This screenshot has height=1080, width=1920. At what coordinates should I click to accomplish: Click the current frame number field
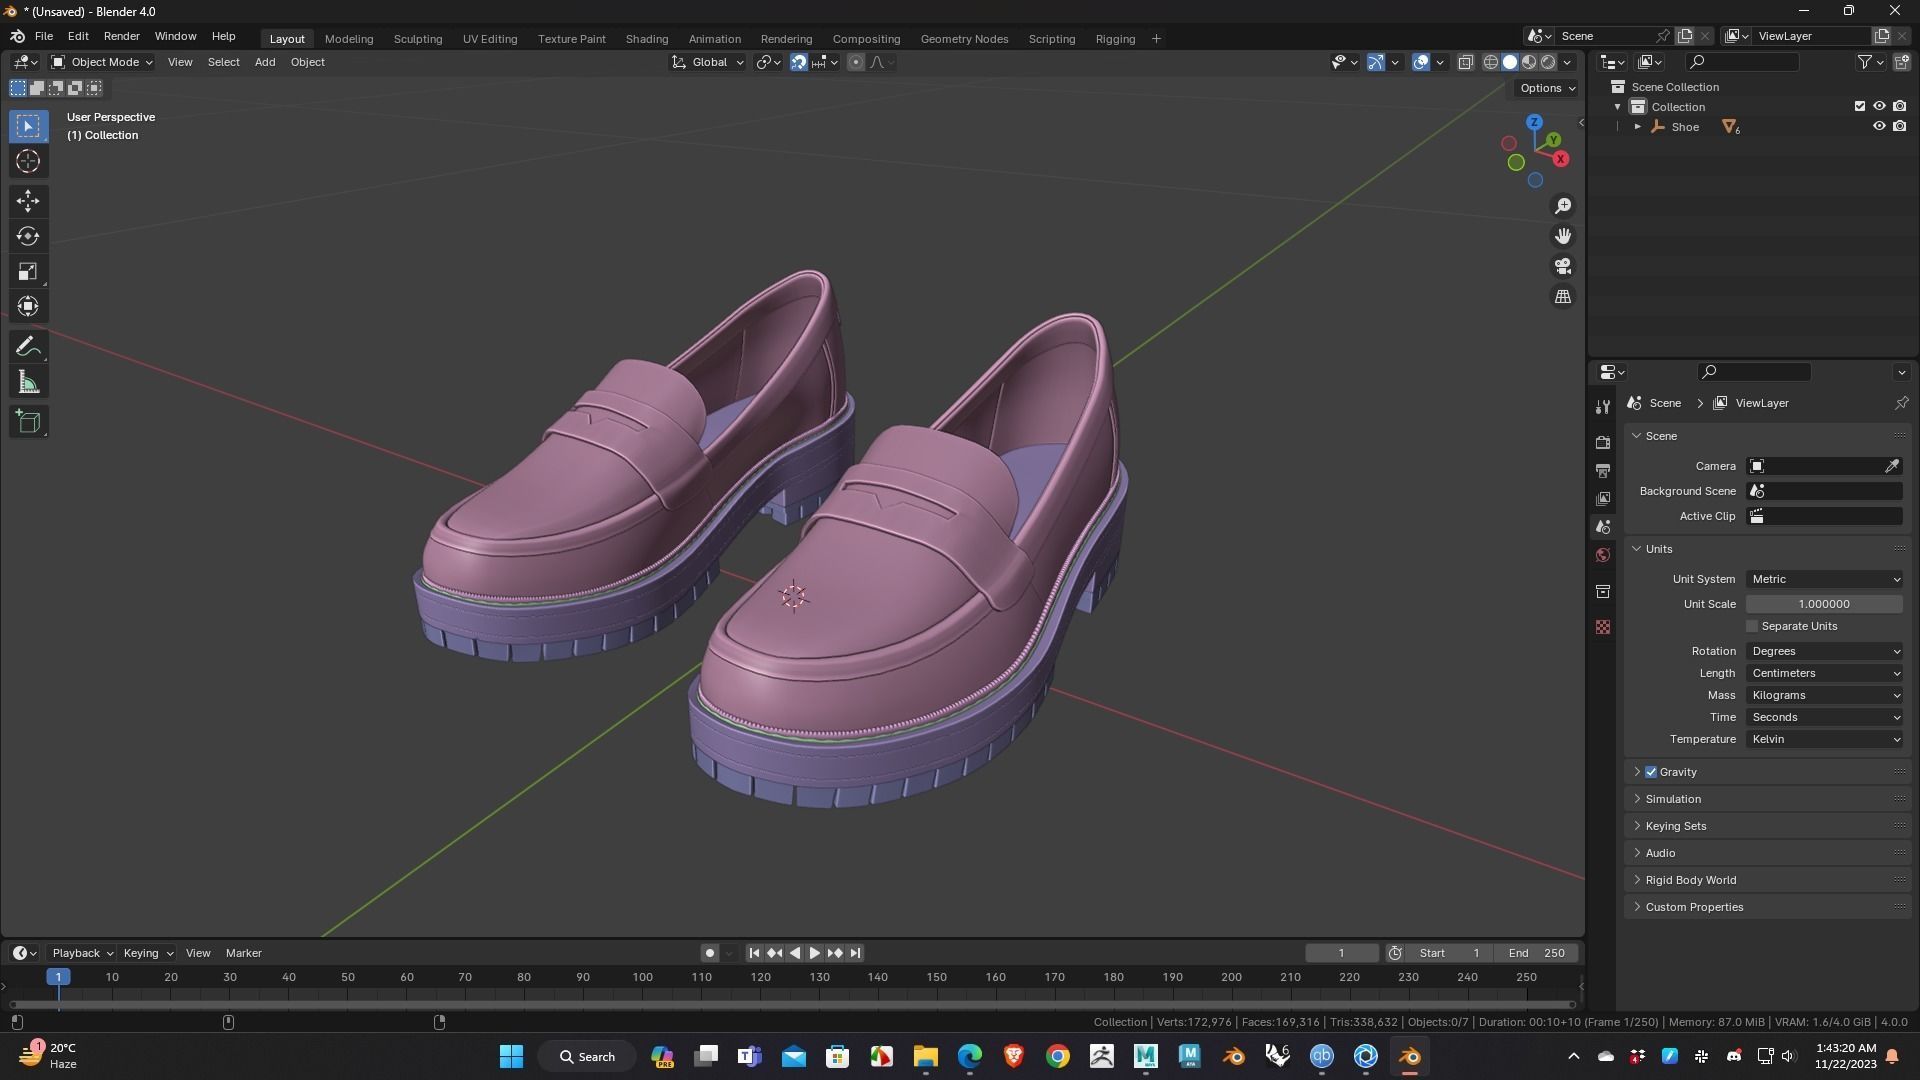[1341, 953]
